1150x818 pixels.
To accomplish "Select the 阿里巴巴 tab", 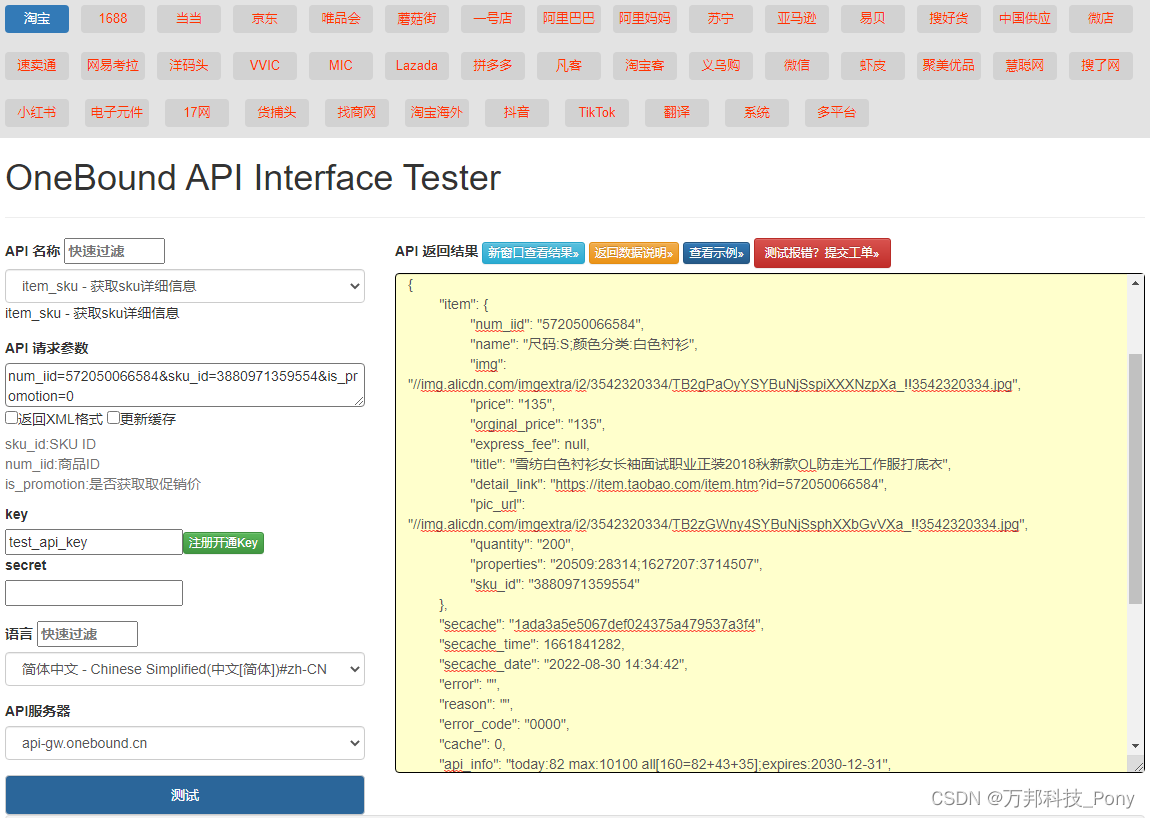I will (x=568, y=18).
